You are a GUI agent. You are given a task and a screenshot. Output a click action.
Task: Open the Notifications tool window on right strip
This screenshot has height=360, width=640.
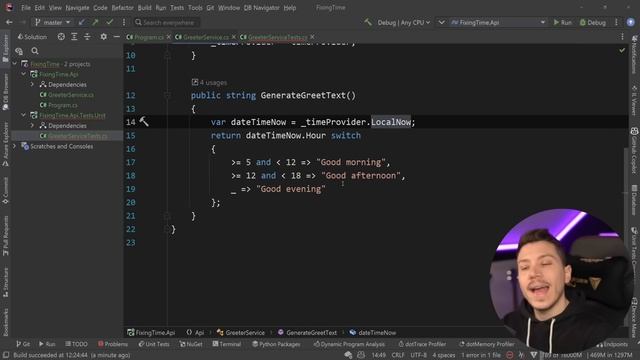tap(634, 54)
